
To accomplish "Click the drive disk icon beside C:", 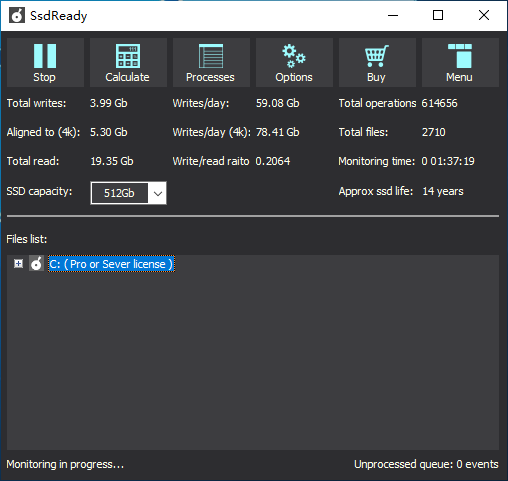I will pos(36,263).
